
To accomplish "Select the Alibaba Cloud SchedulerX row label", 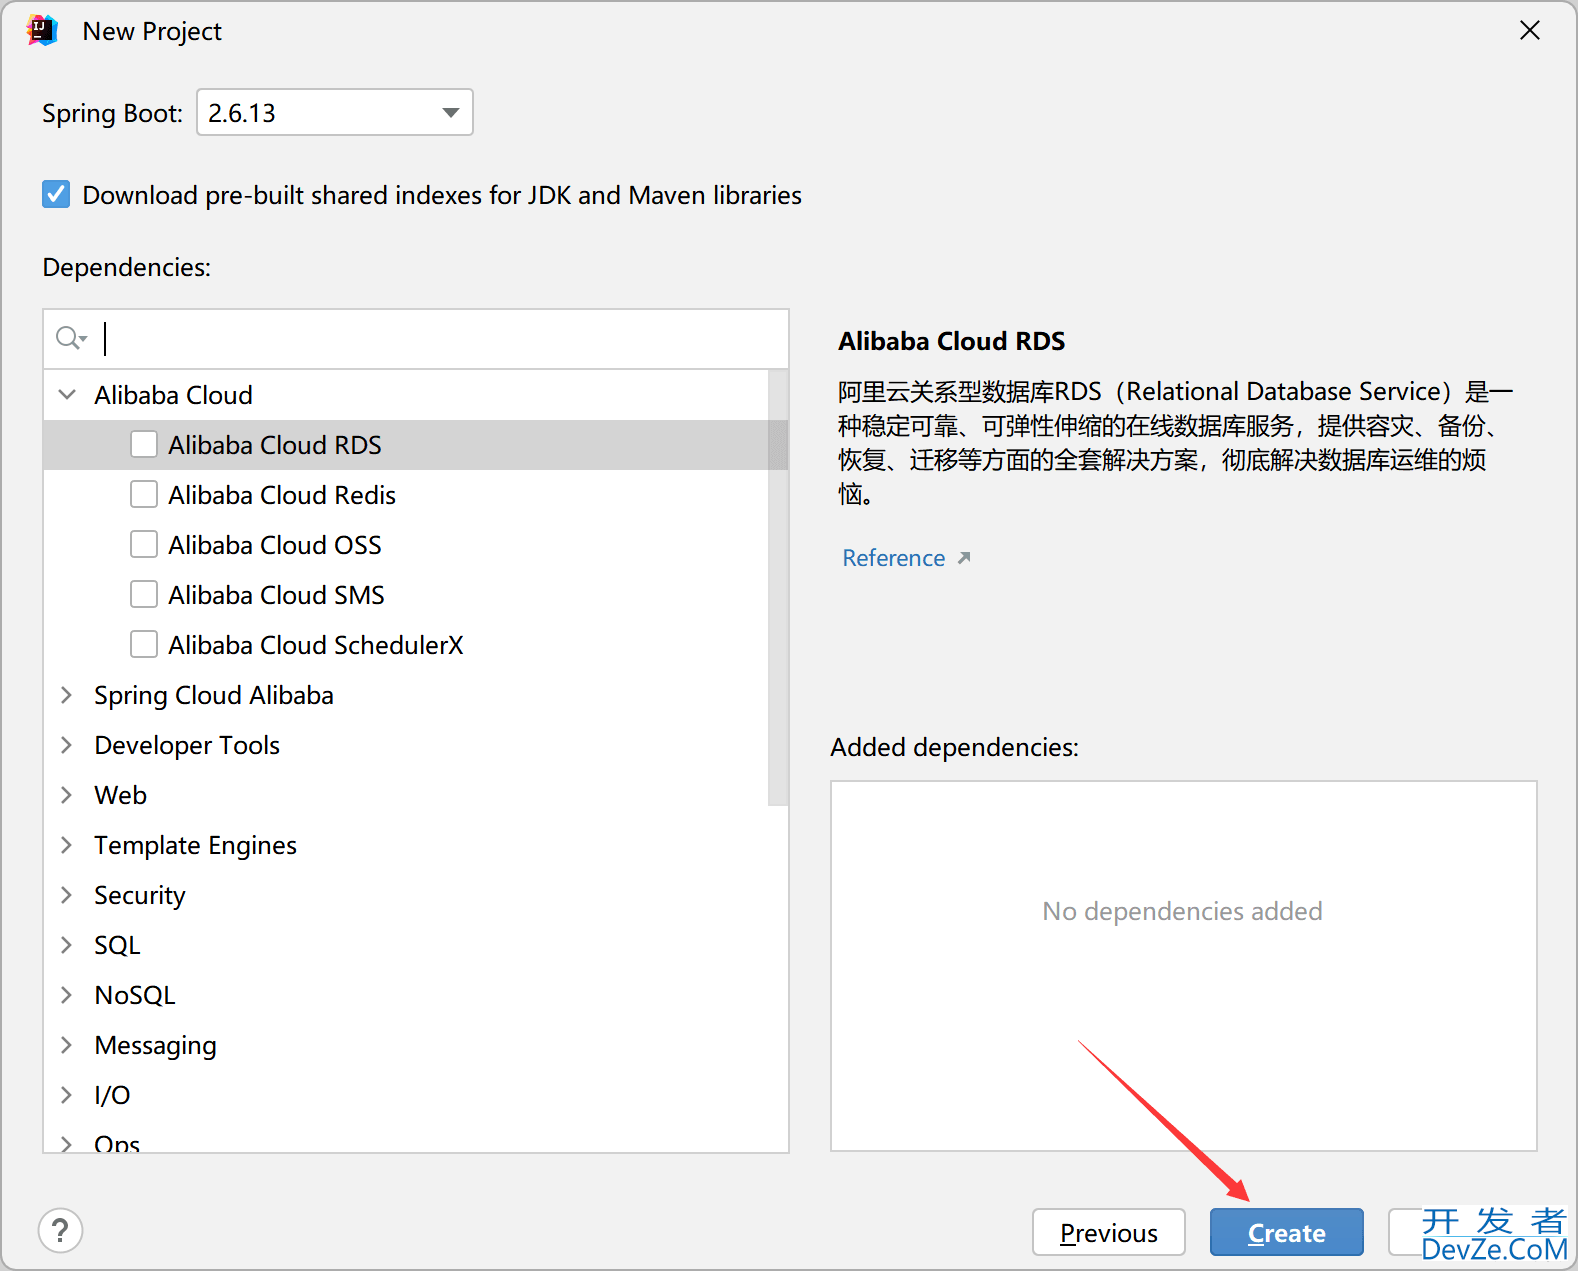I will click(316, 645).
